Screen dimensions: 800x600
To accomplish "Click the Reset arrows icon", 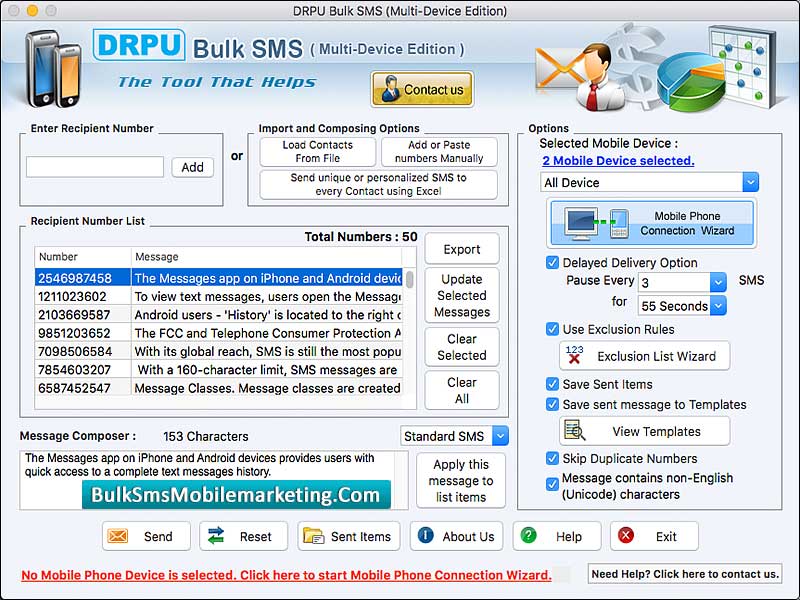I will 217,536.
